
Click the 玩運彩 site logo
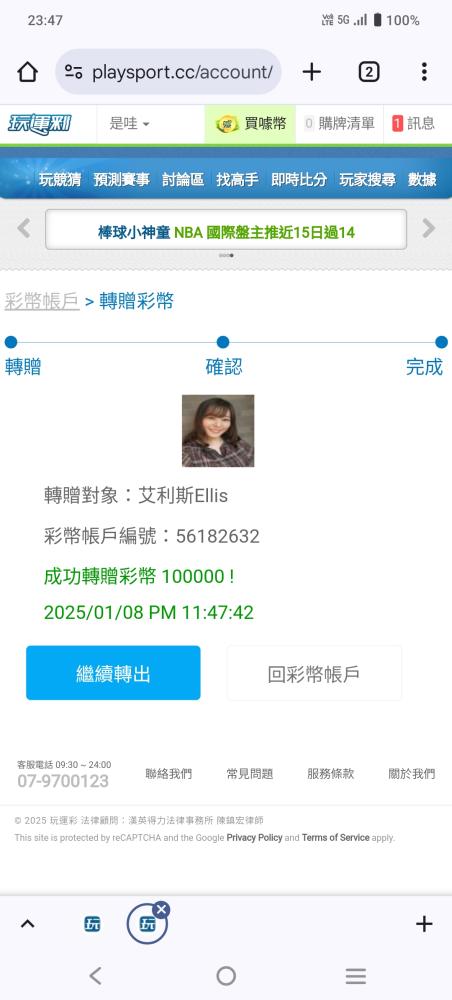[x=40, y=124]
